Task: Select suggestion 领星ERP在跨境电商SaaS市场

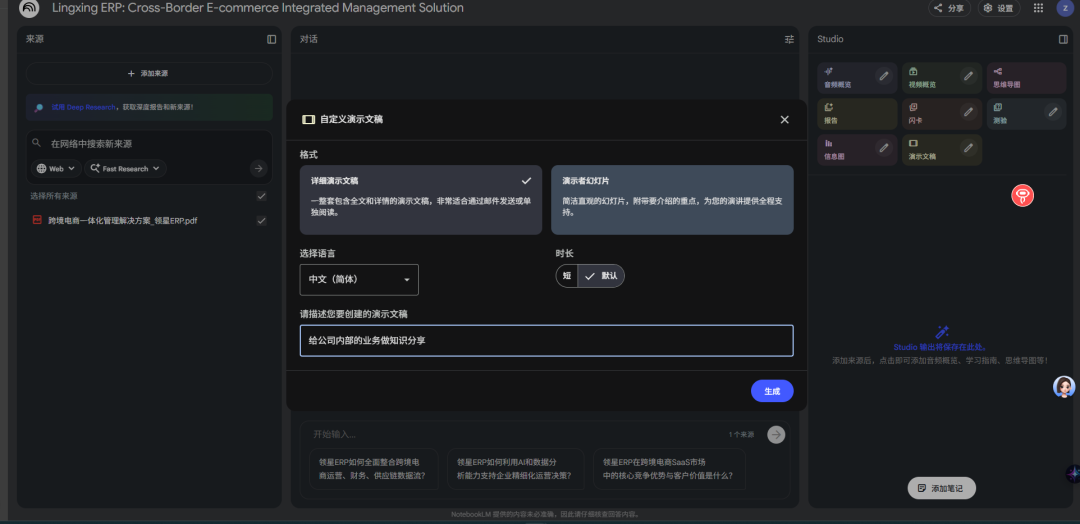Action: click(x=669, y=469)
